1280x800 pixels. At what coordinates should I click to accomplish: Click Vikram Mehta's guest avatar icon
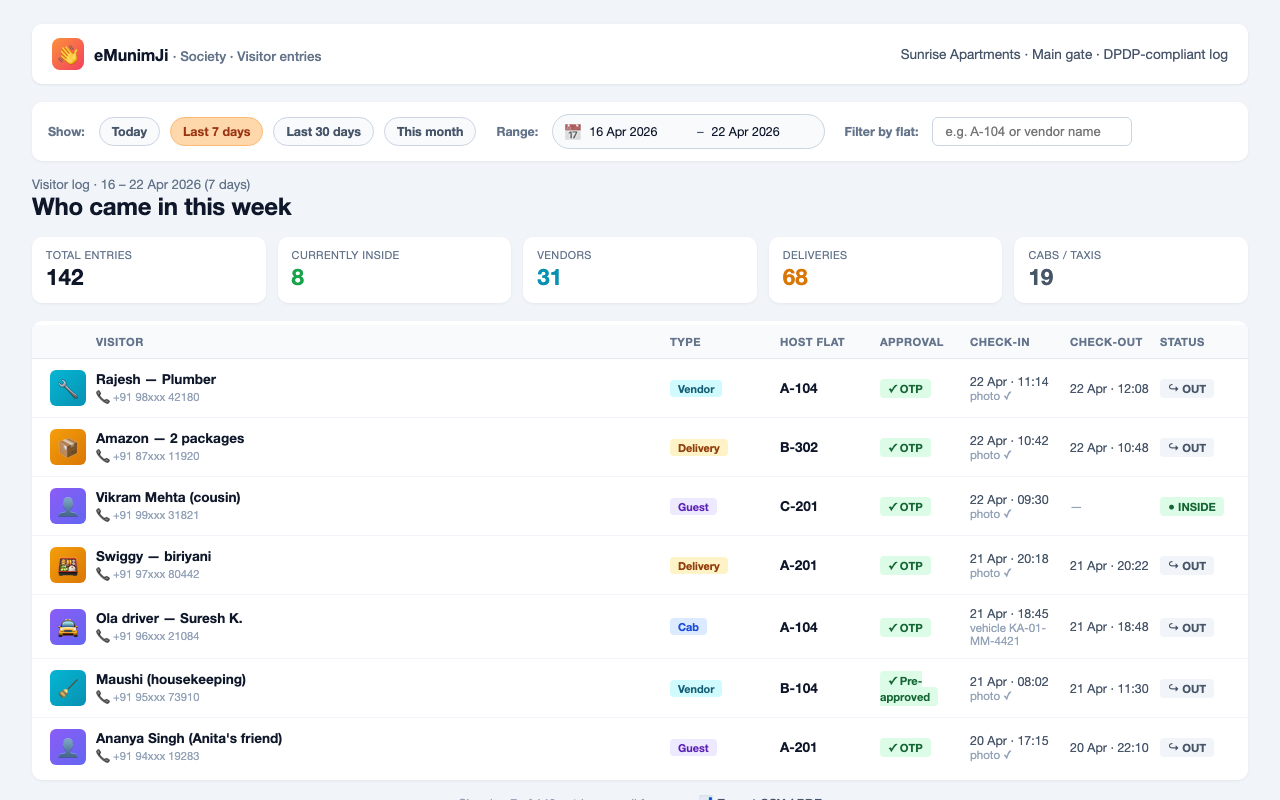point(68,506)
